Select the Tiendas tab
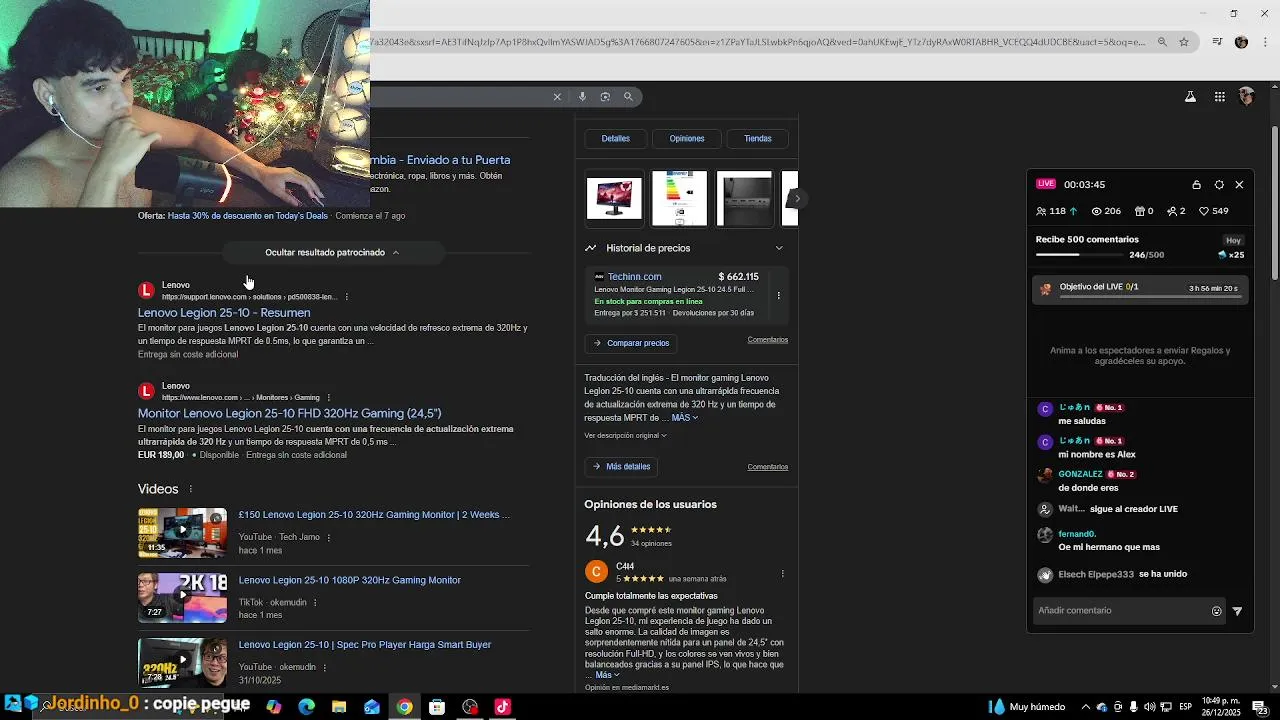 point(757,139)
